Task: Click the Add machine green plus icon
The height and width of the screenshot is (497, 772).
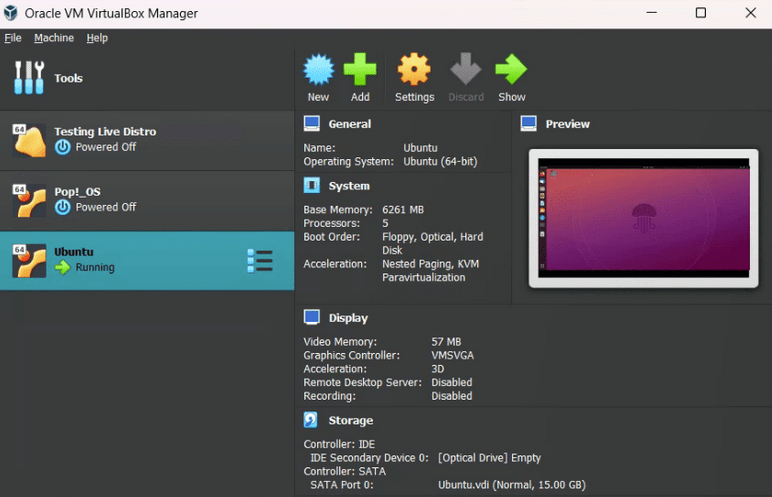Action: (x=360, y=70)
